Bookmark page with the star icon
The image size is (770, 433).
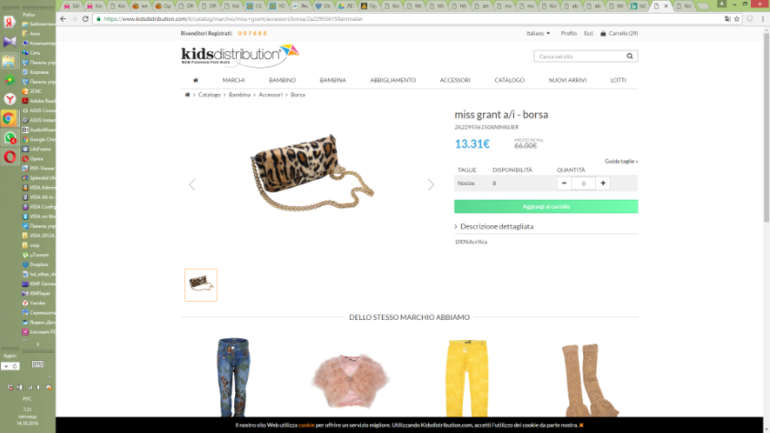[x=737, y=19]
